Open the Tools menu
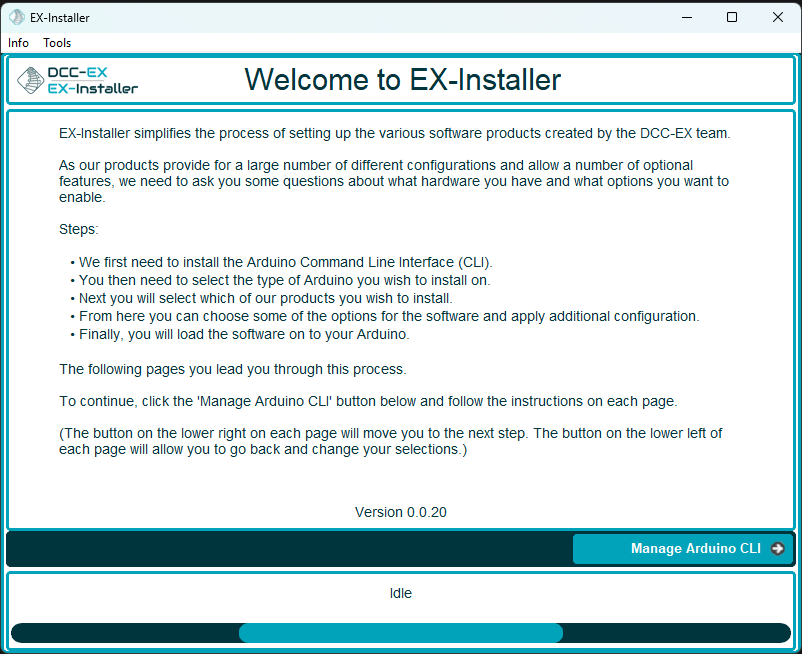 tap(57, 43)
